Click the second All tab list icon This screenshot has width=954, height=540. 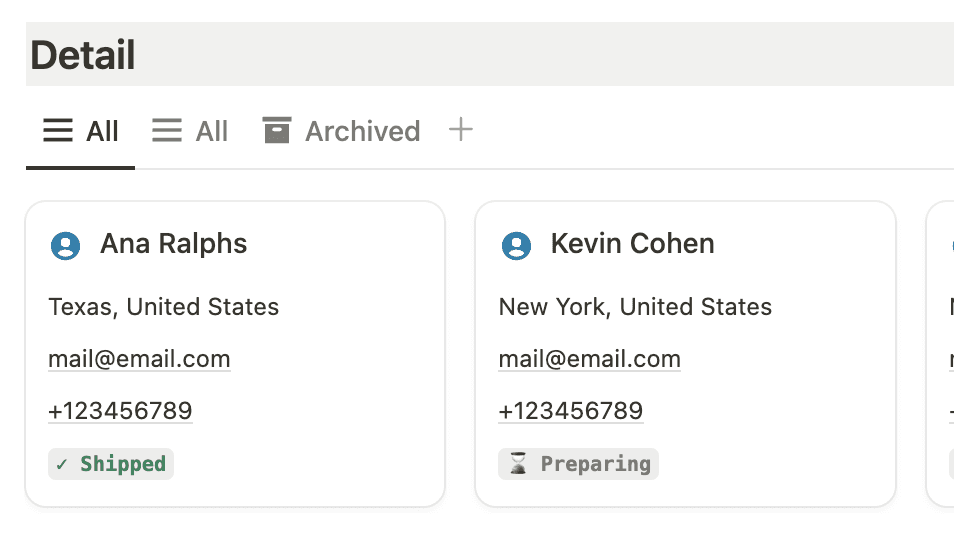tap(167, 131)
